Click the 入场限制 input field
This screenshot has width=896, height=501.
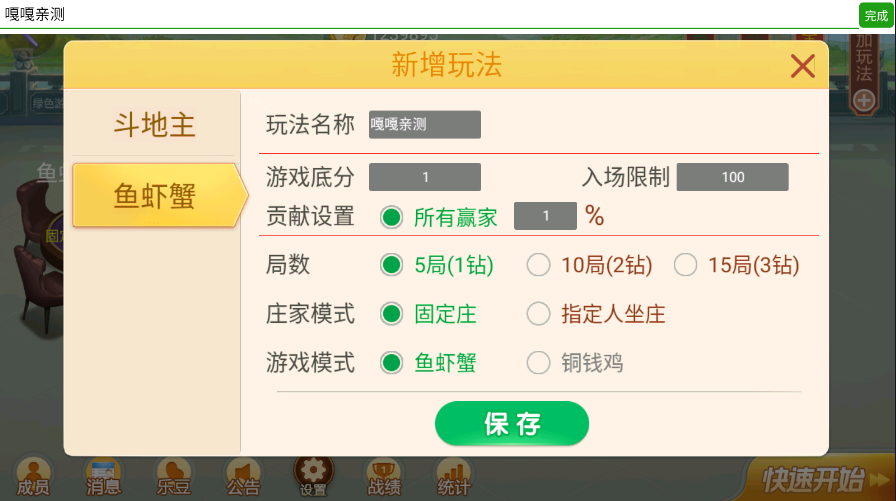point(732,177)
